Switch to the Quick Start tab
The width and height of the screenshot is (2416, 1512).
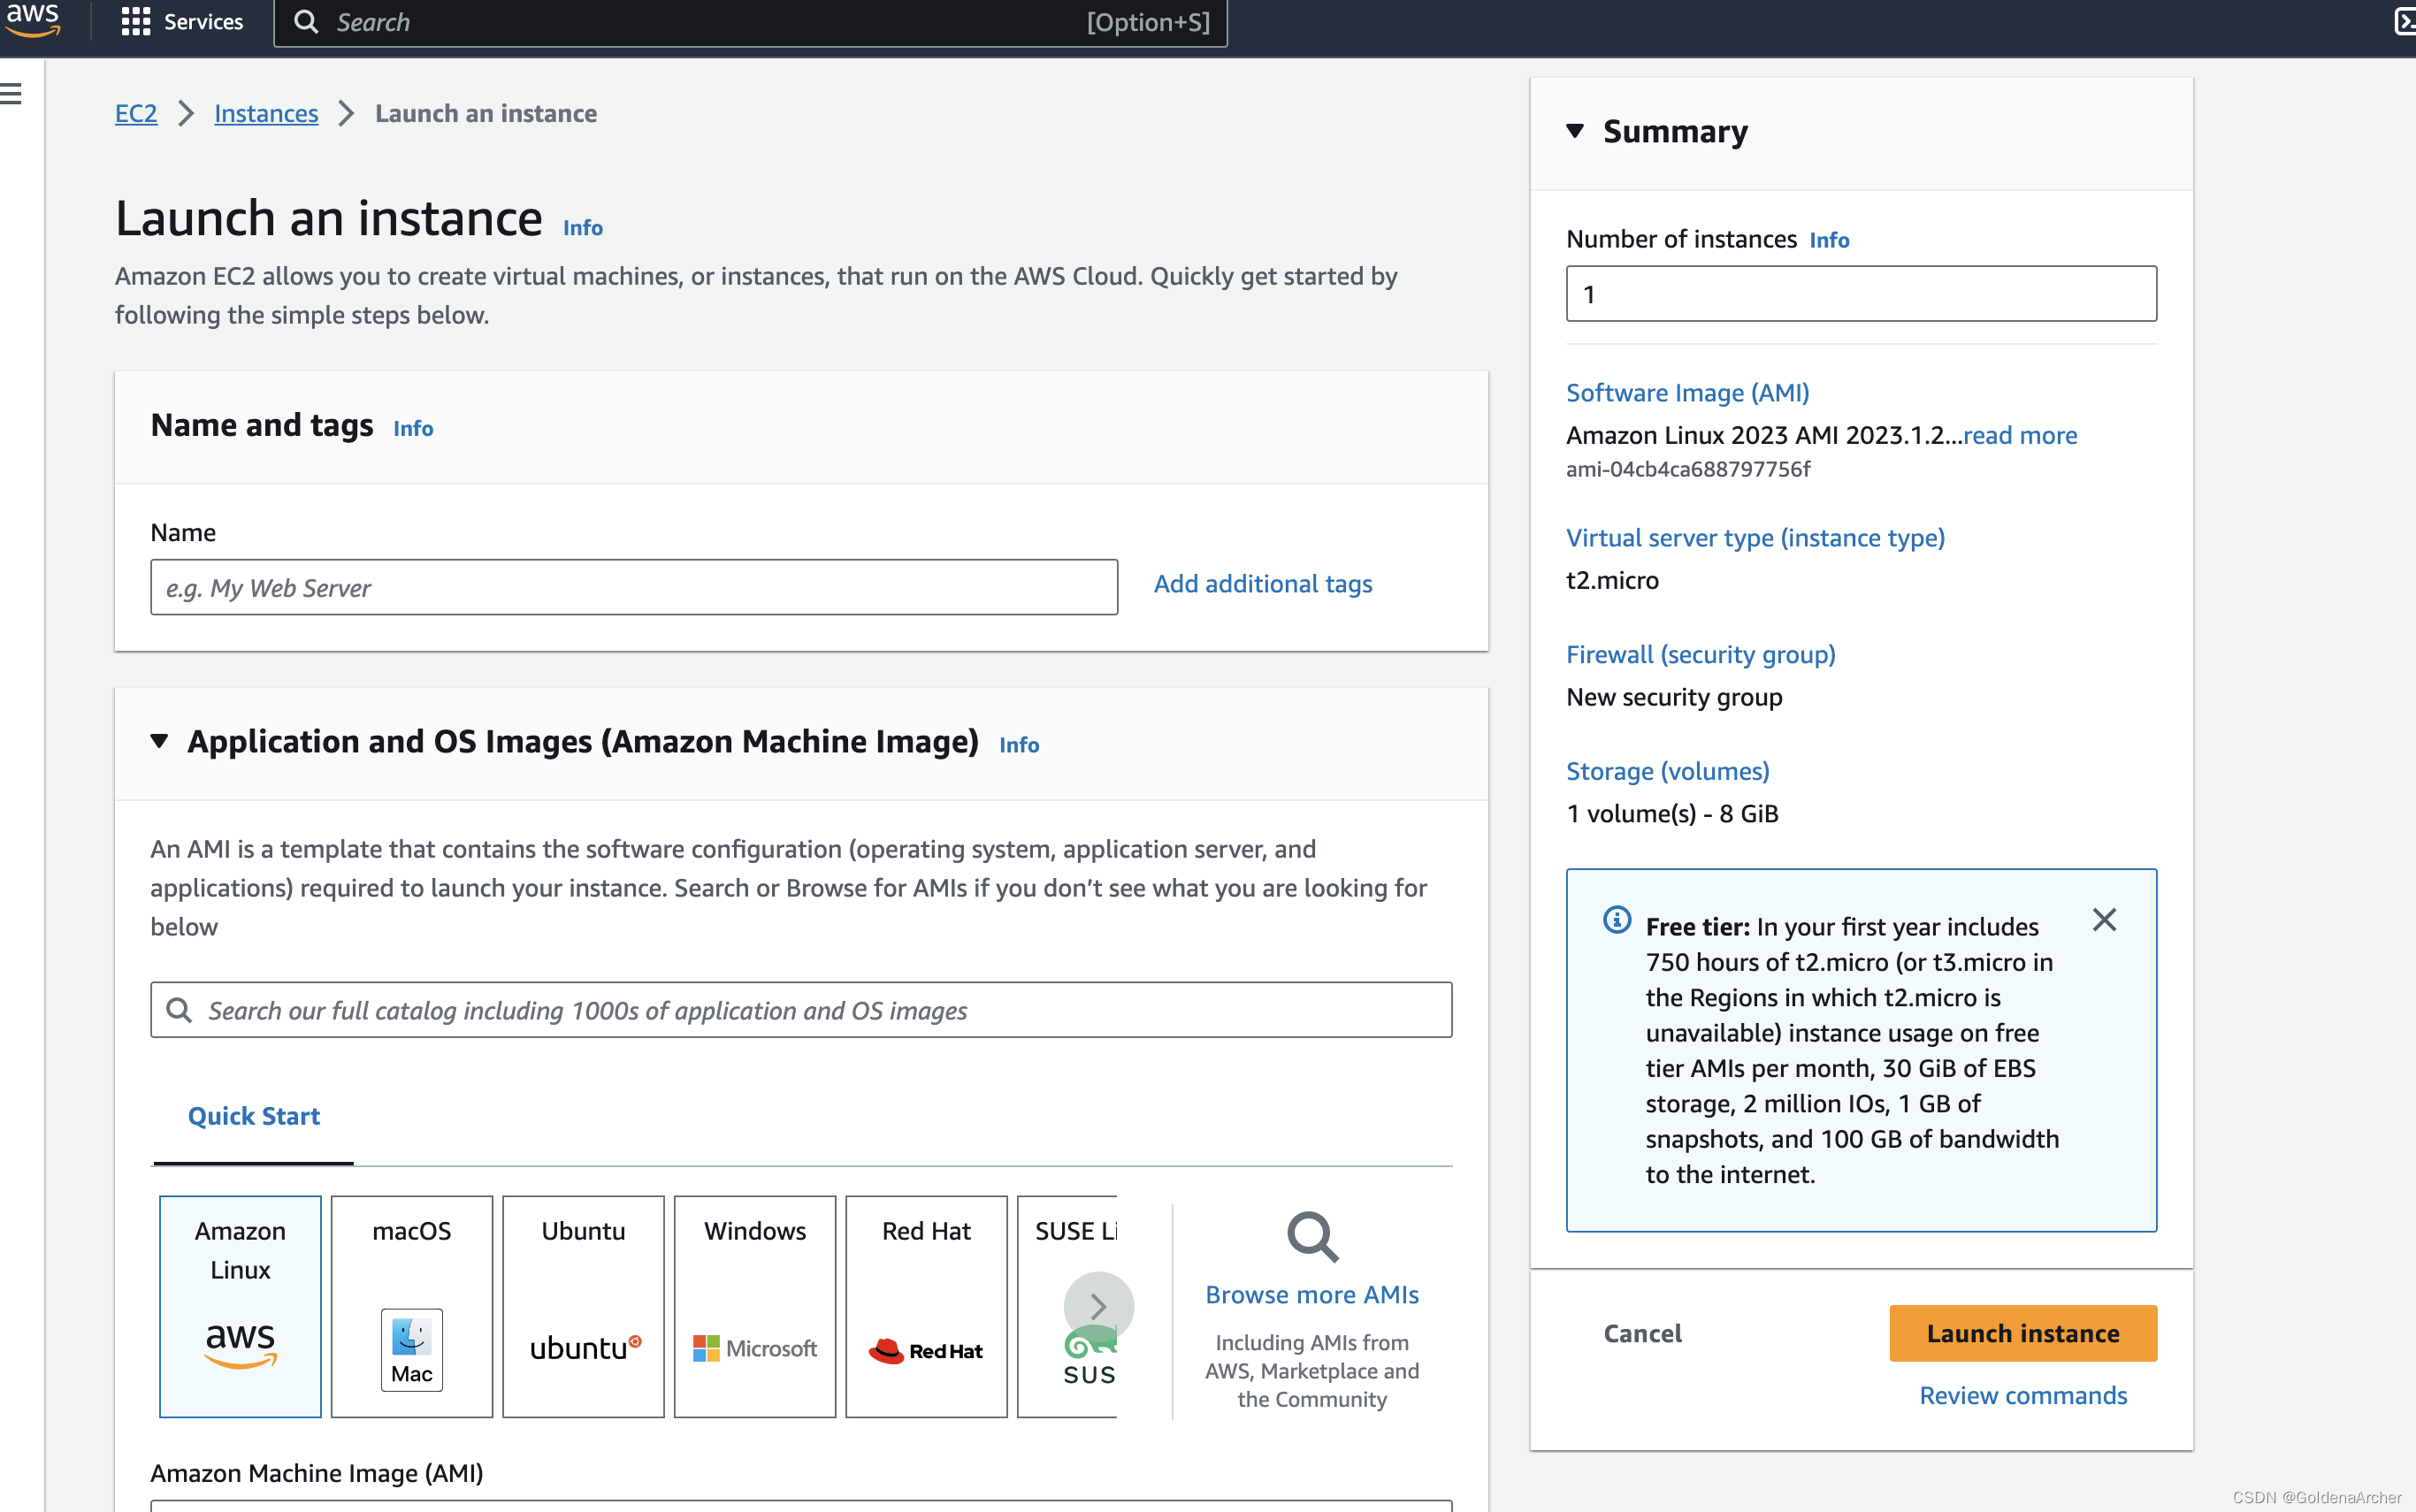click(254, 1116)
